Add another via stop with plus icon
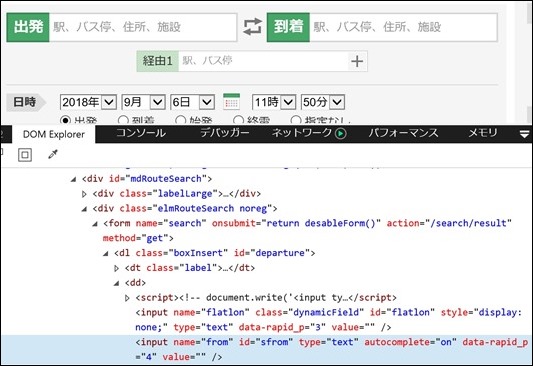This screenshot has height=366, width=533. point(357,61)
